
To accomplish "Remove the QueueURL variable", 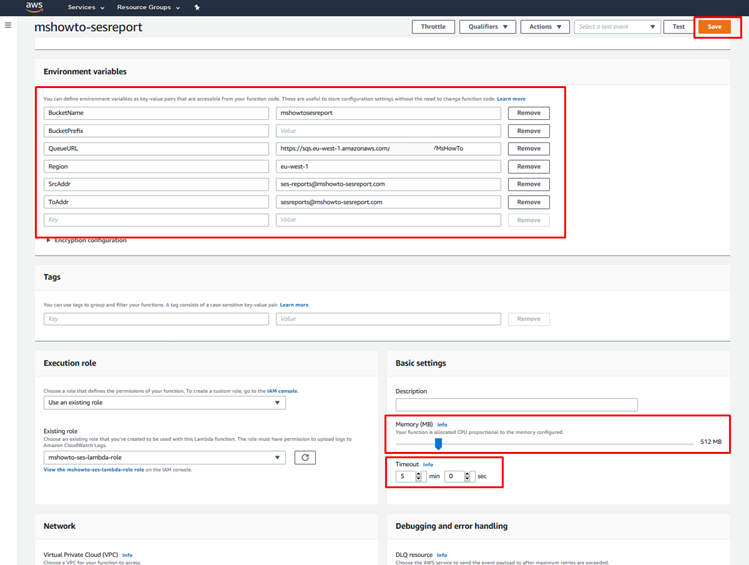I will tap(529, 149).
